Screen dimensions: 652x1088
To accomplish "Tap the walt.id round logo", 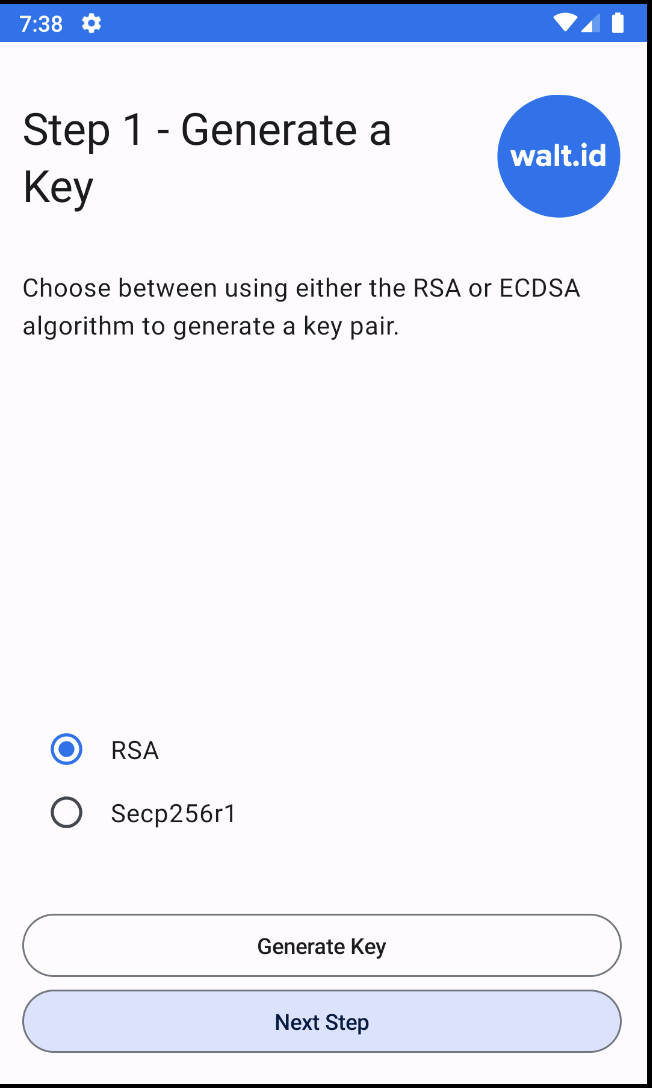I will 558,156.
